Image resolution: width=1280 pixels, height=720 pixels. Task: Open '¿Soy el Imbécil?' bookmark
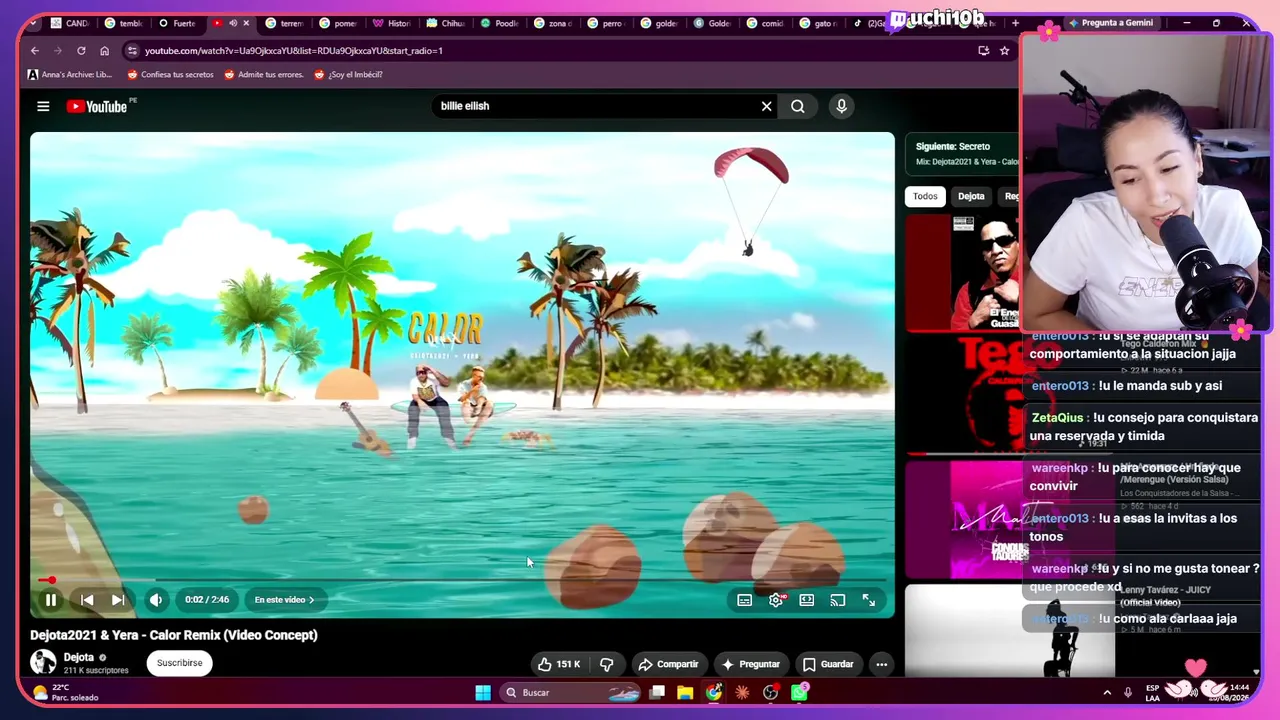[x=348, y=74]
